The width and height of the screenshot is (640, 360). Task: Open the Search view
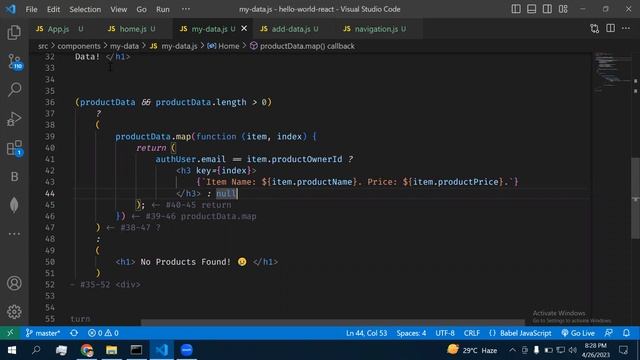[14, 89]
